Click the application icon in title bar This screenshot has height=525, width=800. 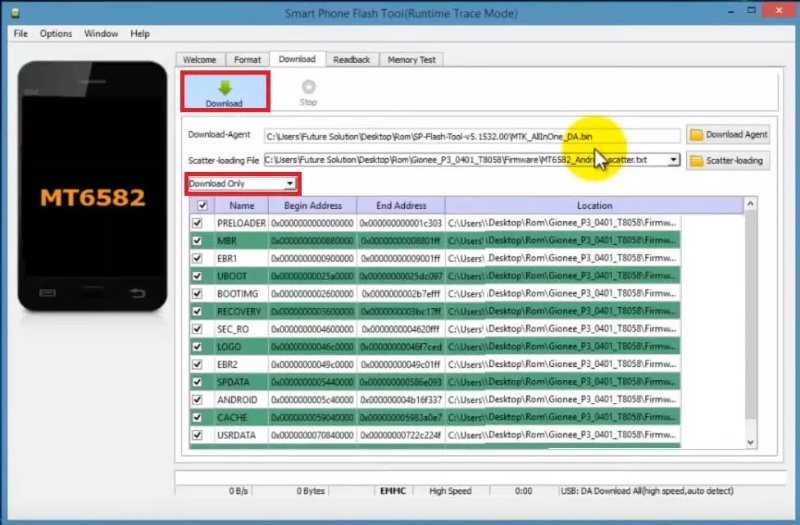coord(12,11)
